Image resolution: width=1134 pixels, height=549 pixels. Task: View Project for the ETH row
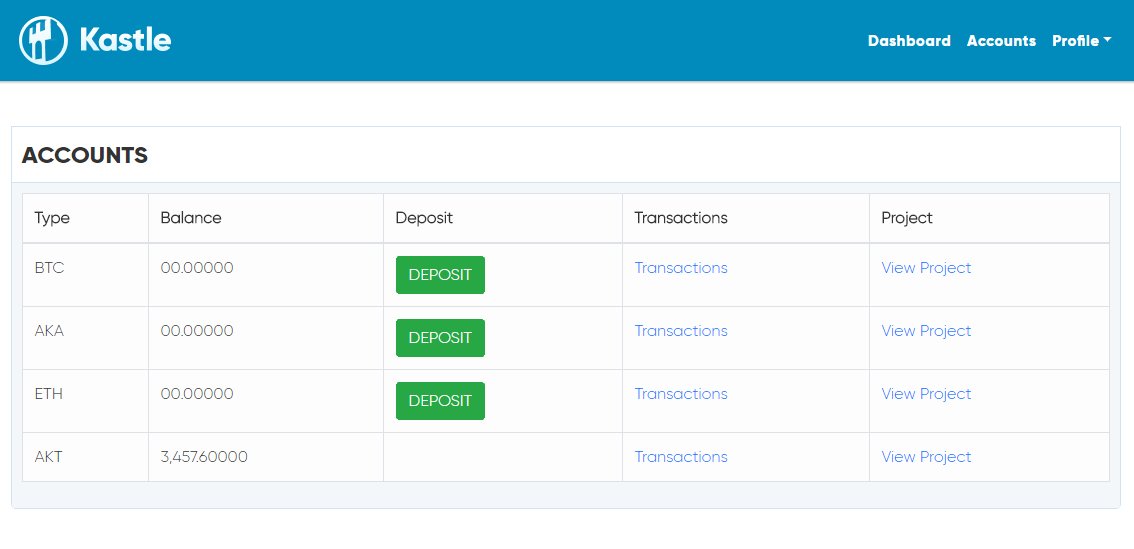pyautogui.click(x=926, y=393)
